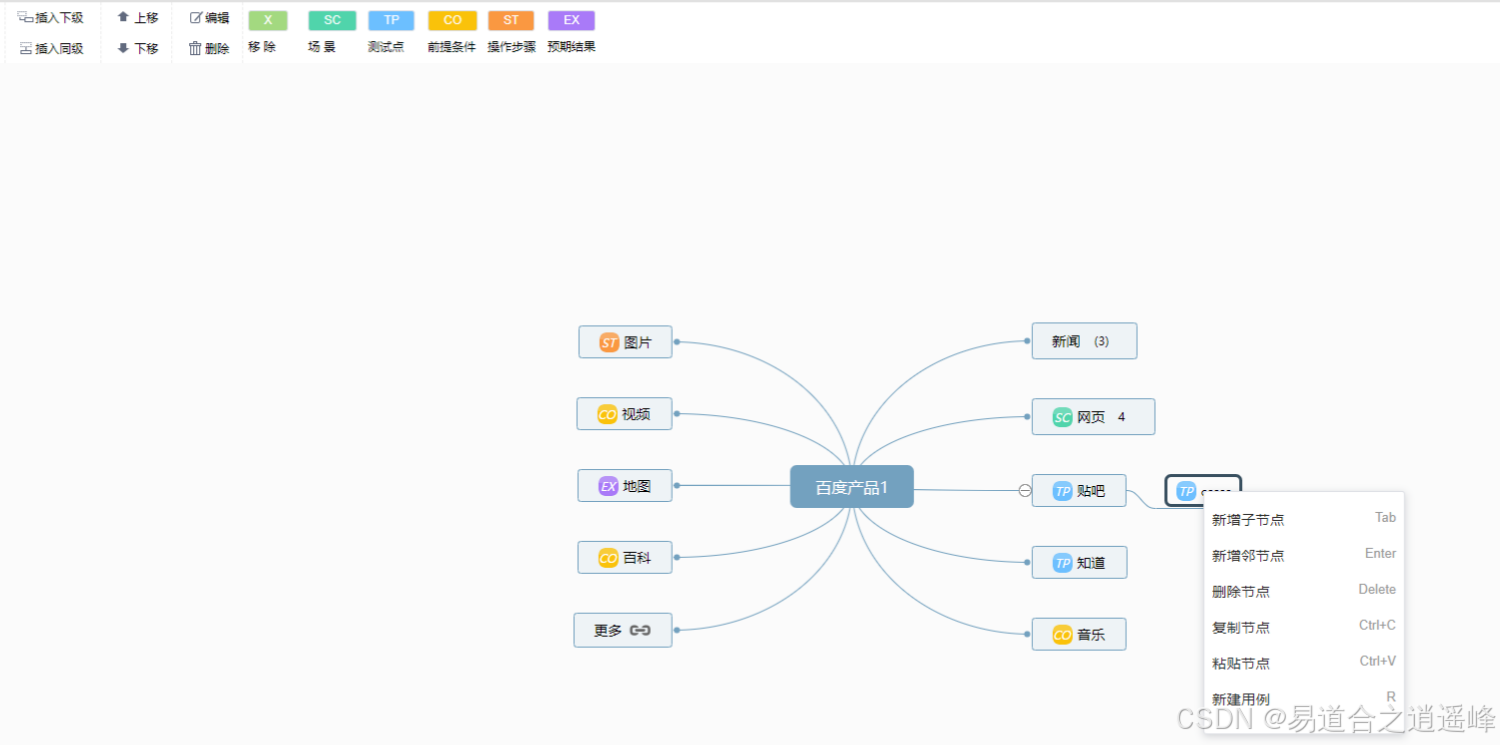Select the 视频 node

pyautogui.click(x=624, y=414)
